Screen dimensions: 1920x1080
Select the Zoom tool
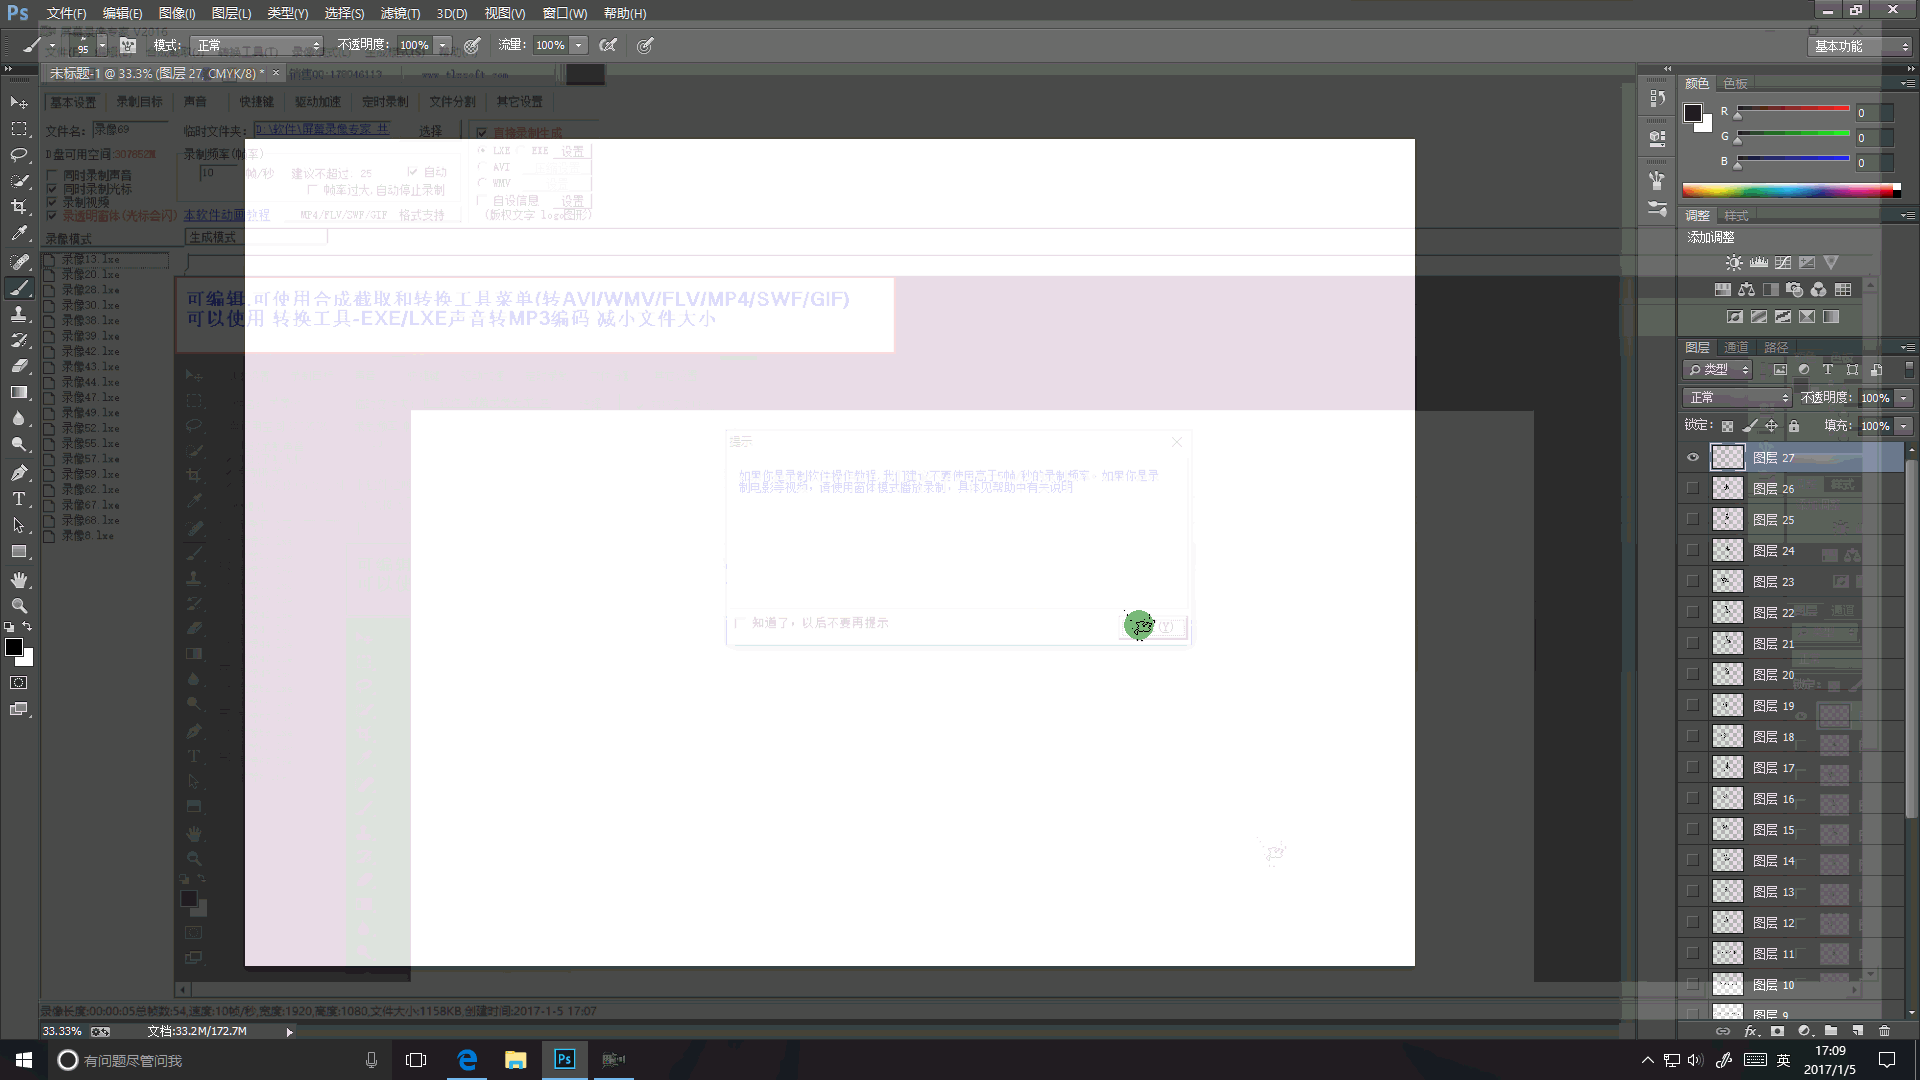click(19, 606)
